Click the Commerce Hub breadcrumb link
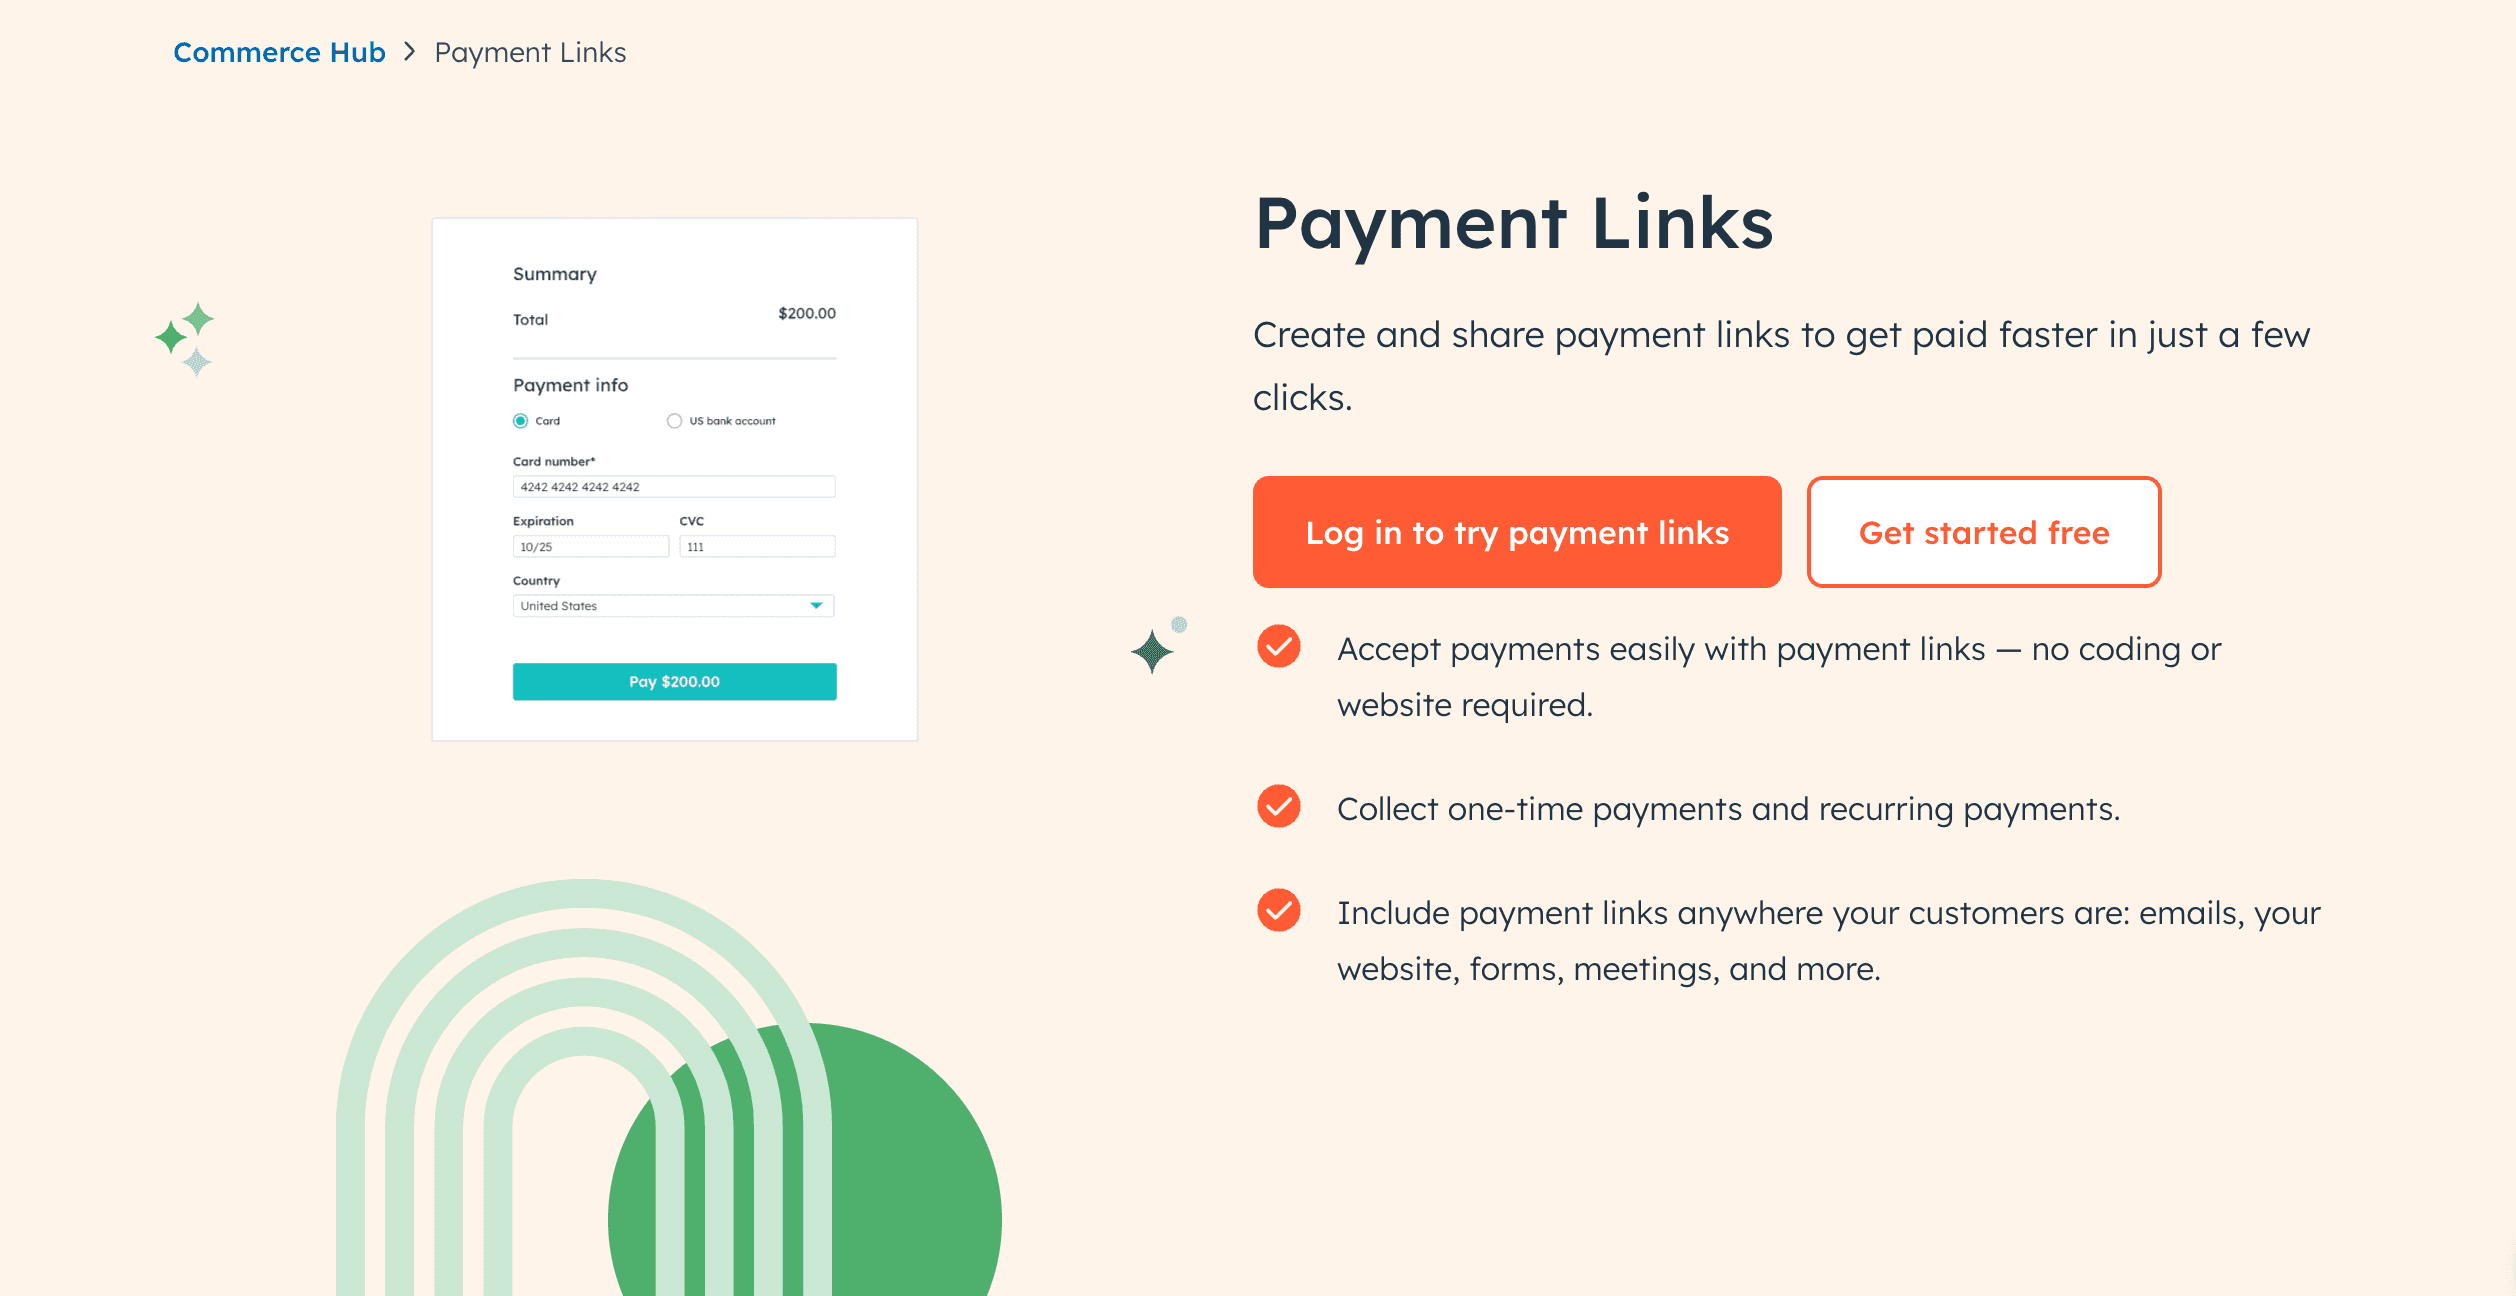Screen dimensions: 2516x1296 (278, 50)
